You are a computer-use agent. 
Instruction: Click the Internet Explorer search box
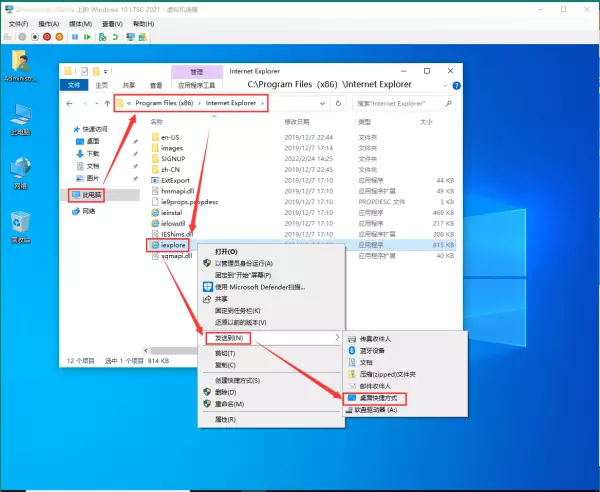pos(404,103)
